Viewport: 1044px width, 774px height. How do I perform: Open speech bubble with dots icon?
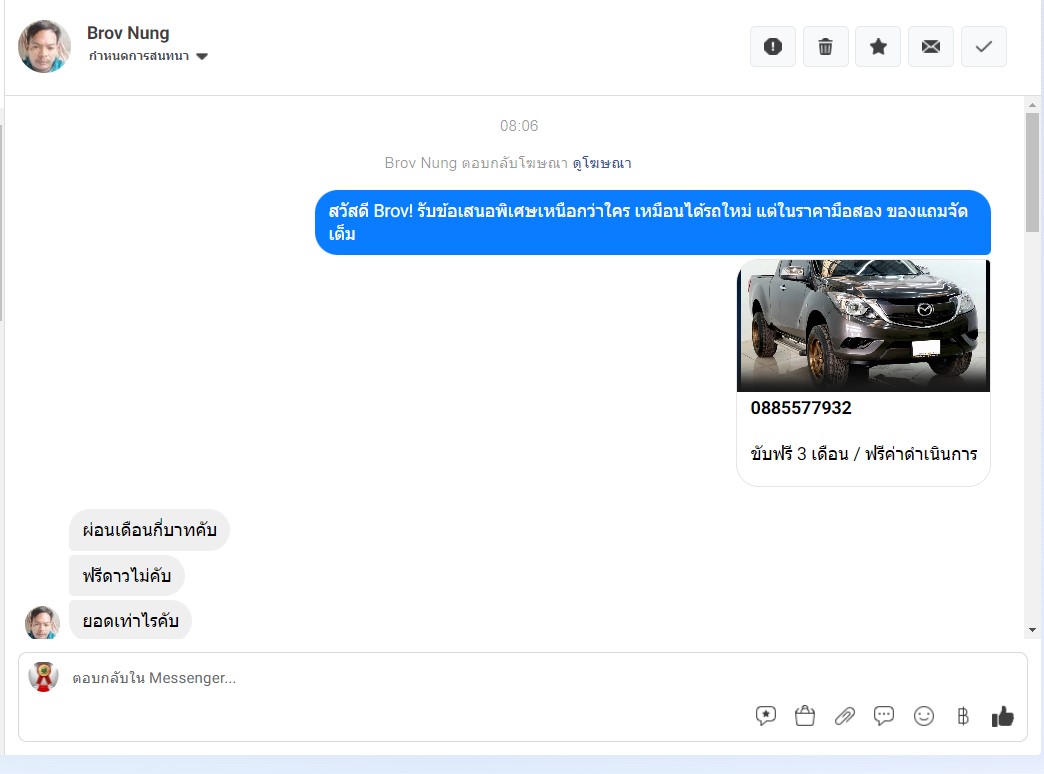coord(884,716)
